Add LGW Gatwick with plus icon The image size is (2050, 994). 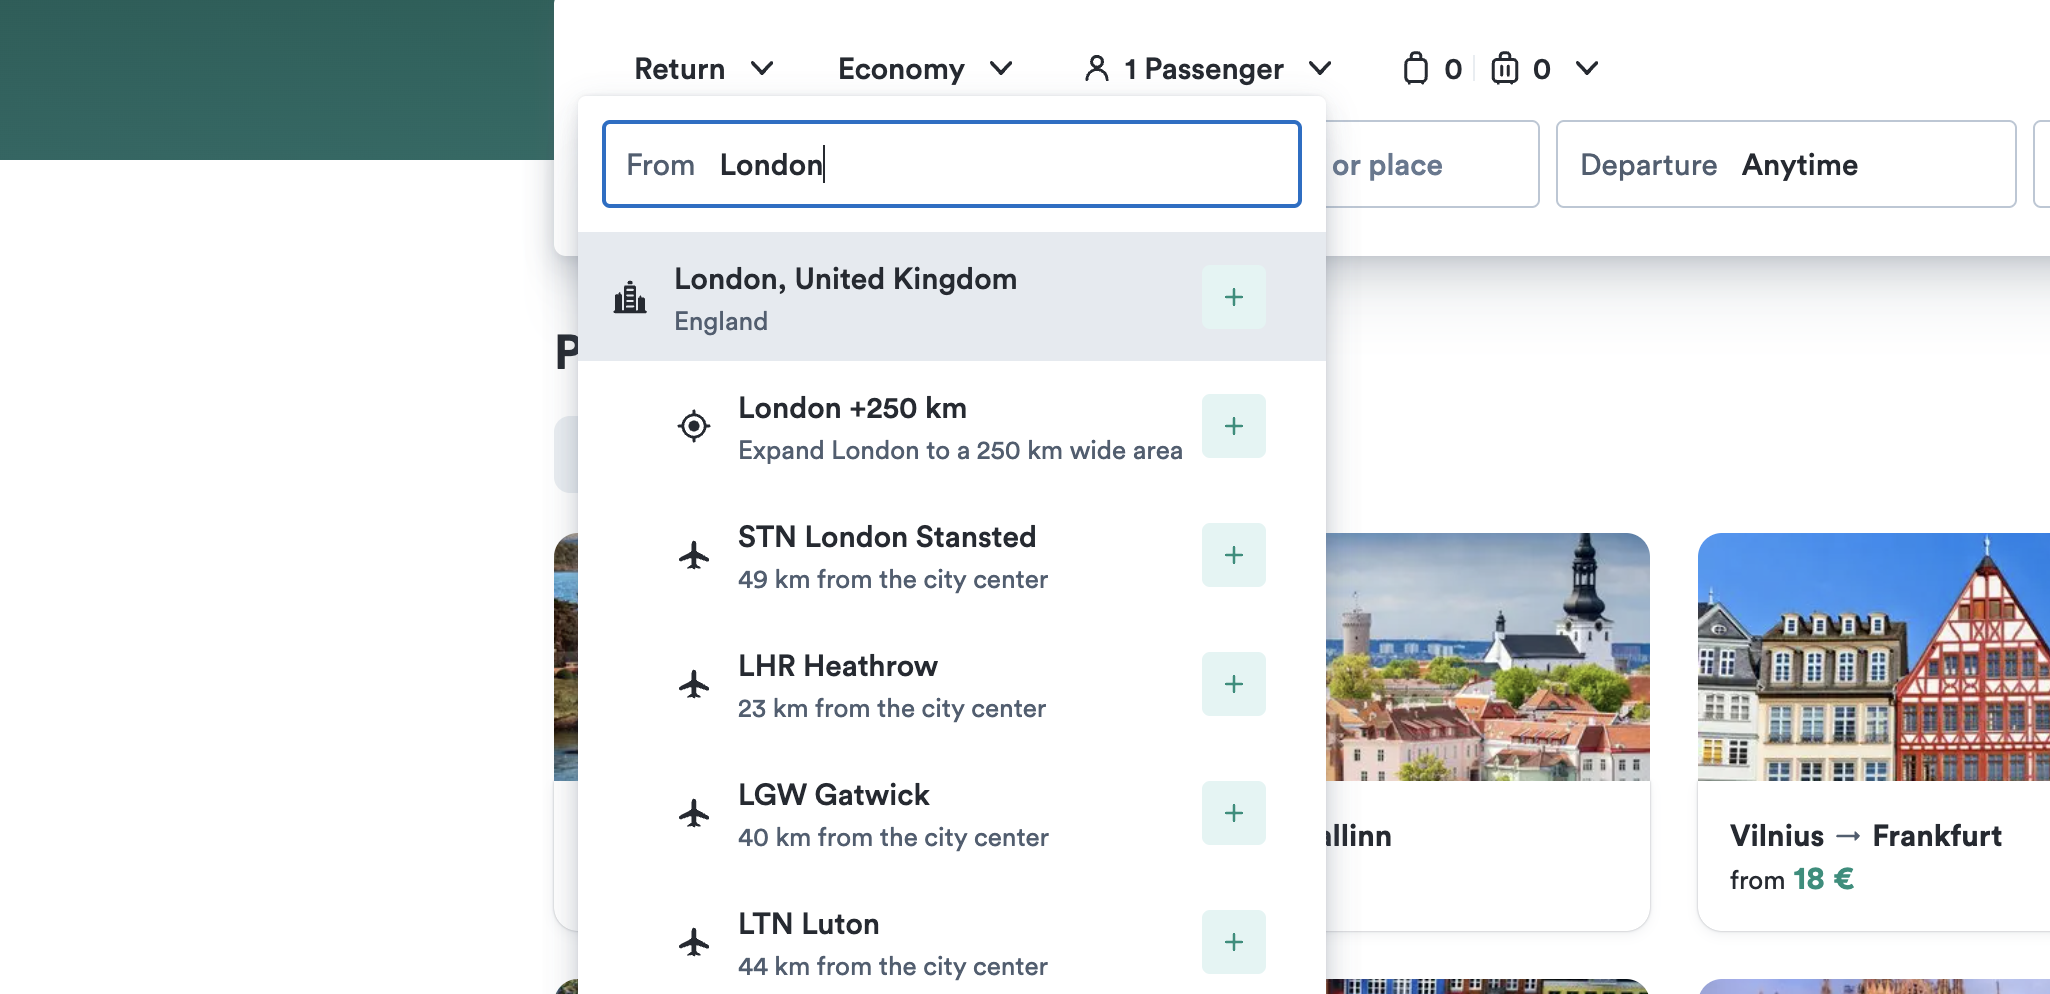(x=1233, y=813)
